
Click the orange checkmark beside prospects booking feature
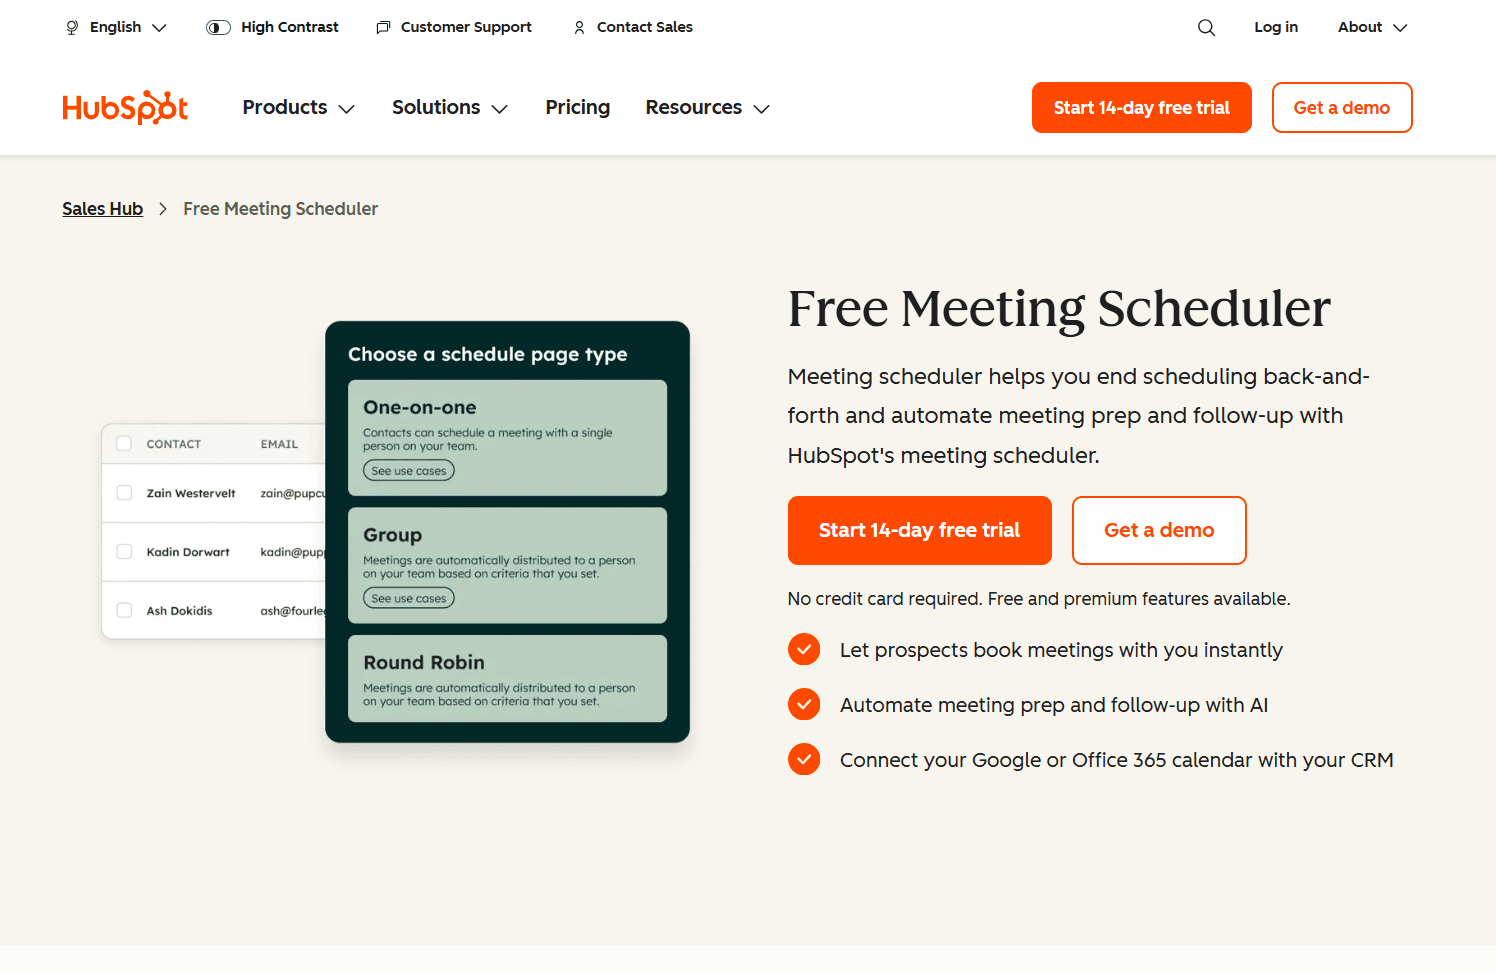point(804,649)
